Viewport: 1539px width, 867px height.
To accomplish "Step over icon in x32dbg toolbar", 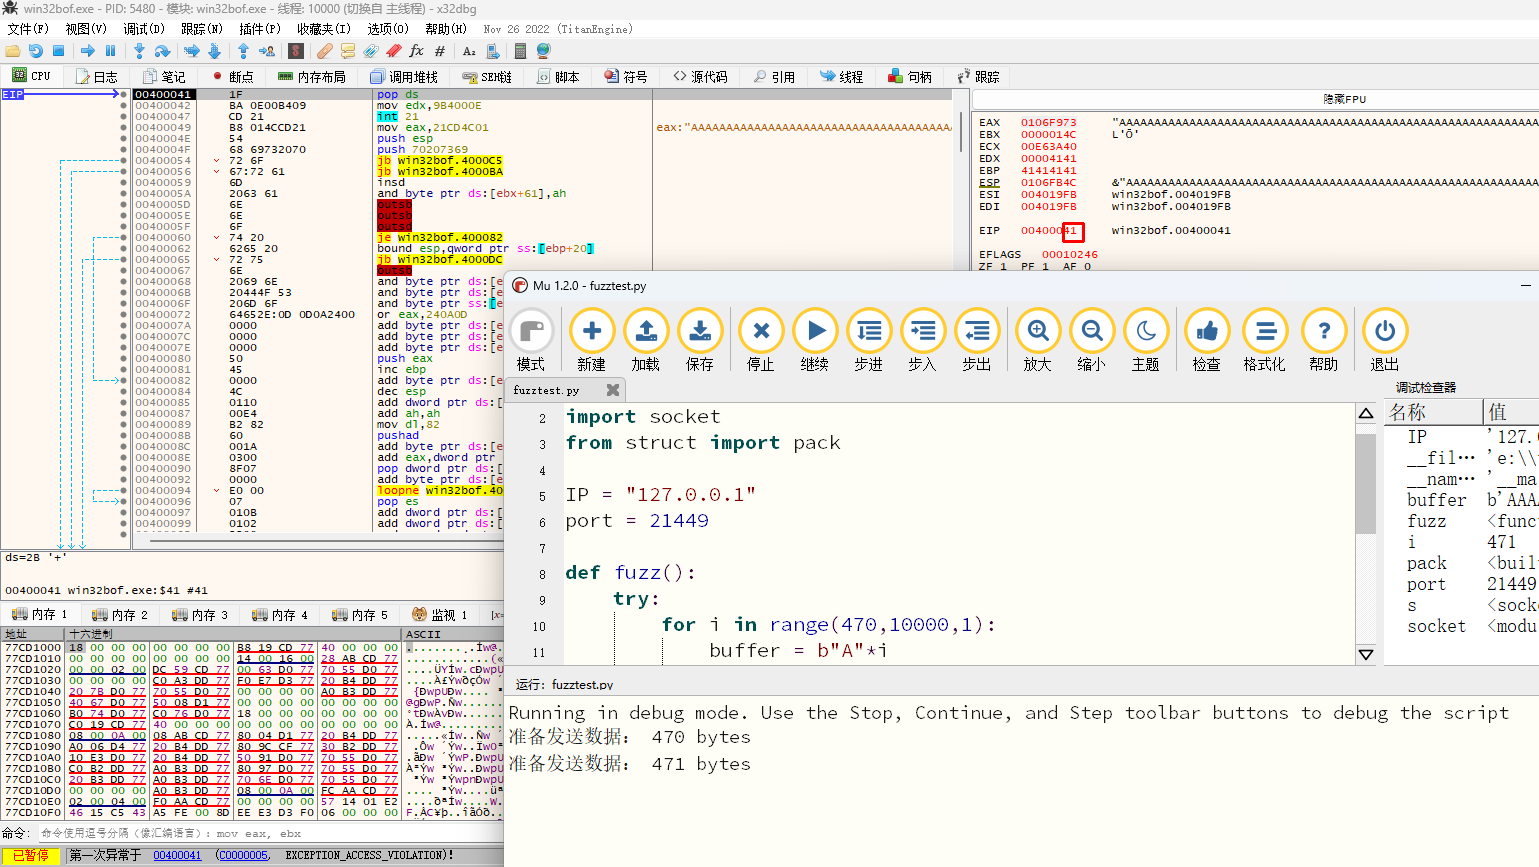I will (162, 50).
